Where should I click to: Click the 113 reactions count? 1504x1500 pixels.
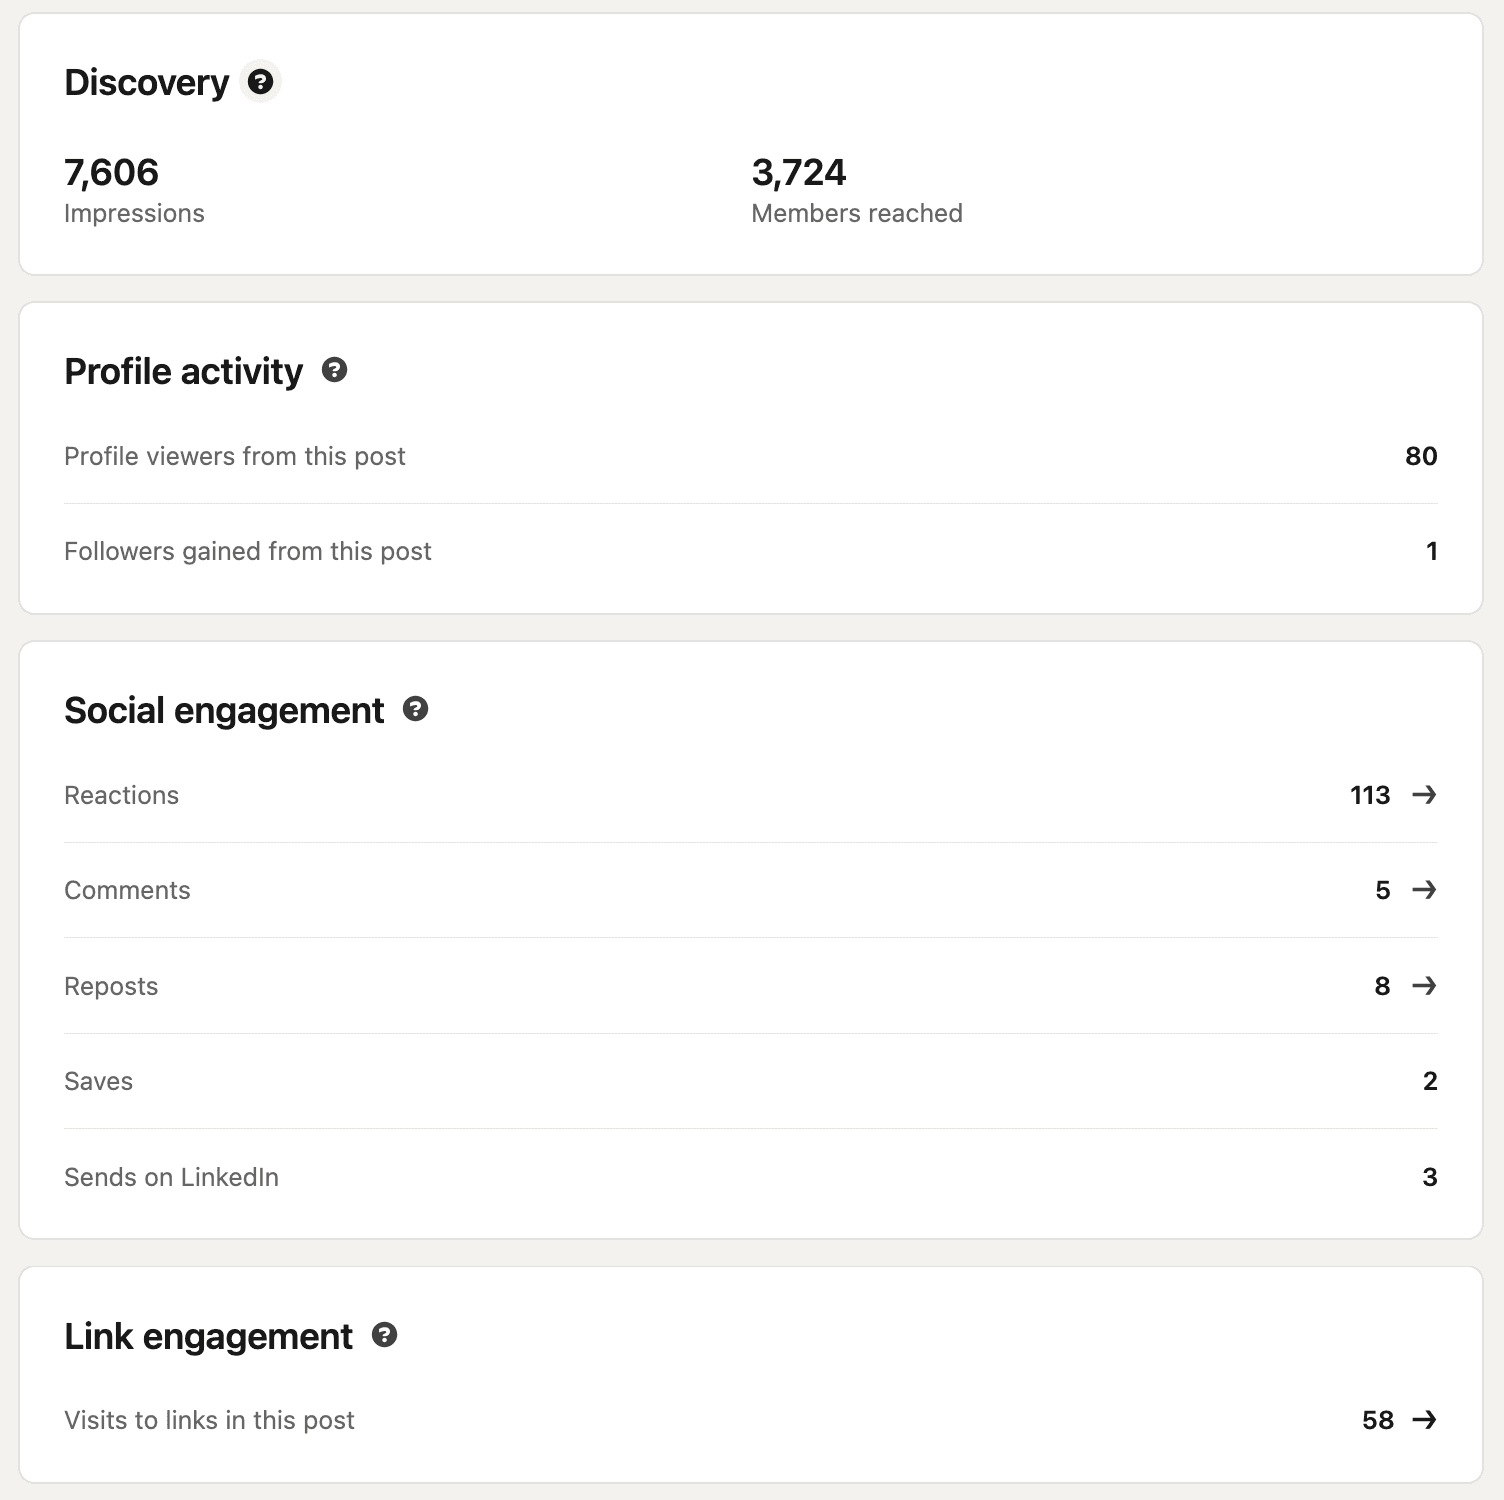(1369, 795)
